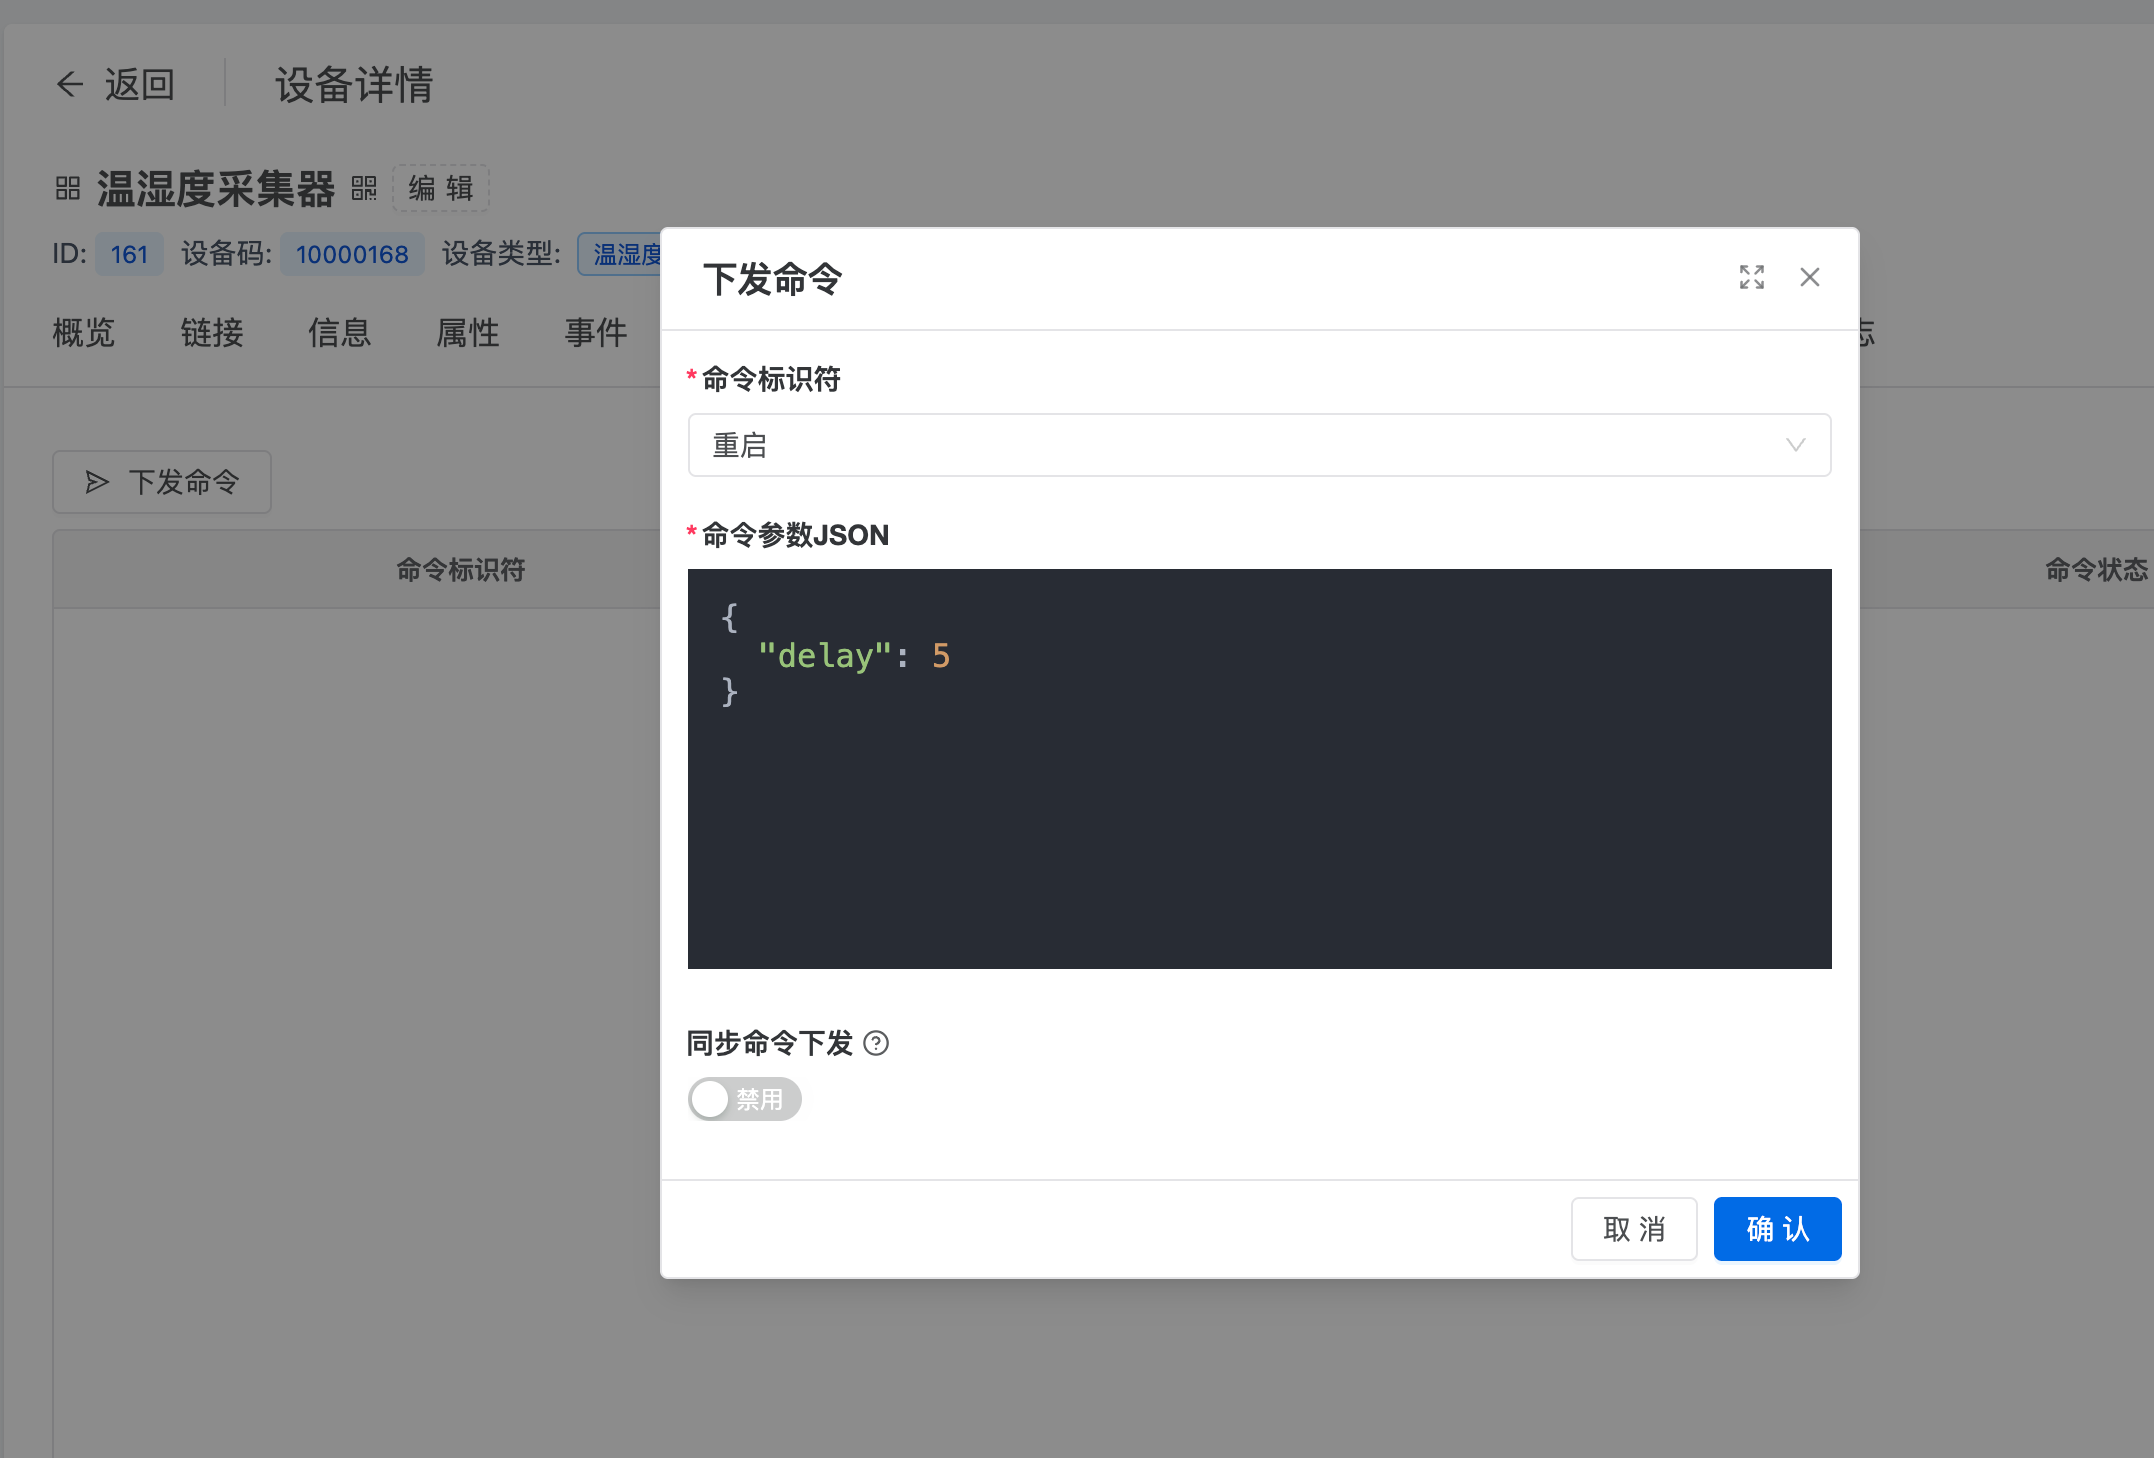
Task: Toggle the 同步命令下发 switch
Action: point(744,1099)
